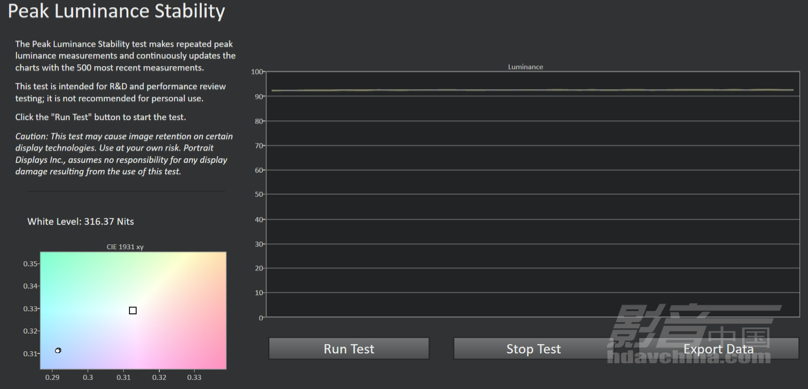The image size is (808, 389).
Task: Click the 50 gridline label on luminance chart
Action: click(259, 195)
